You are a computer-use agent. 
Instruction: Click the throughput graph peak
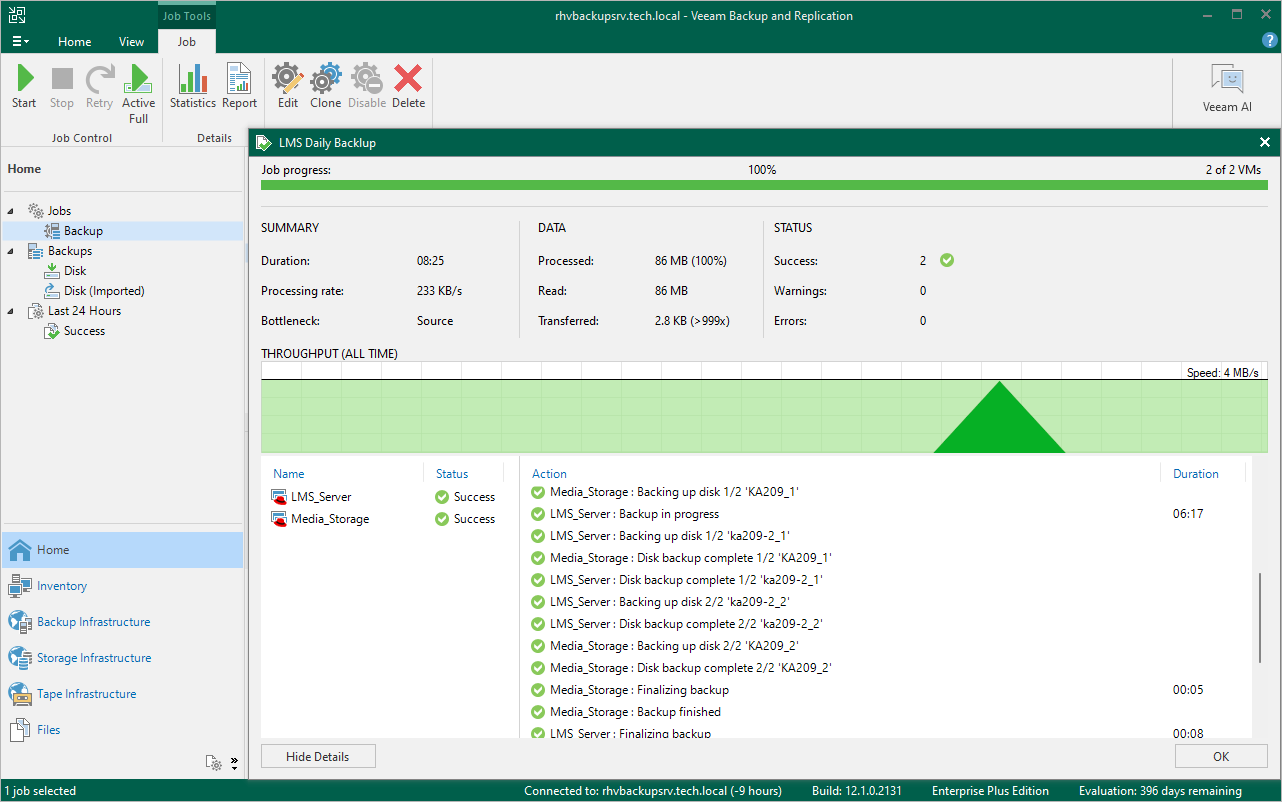coord(999,416)
